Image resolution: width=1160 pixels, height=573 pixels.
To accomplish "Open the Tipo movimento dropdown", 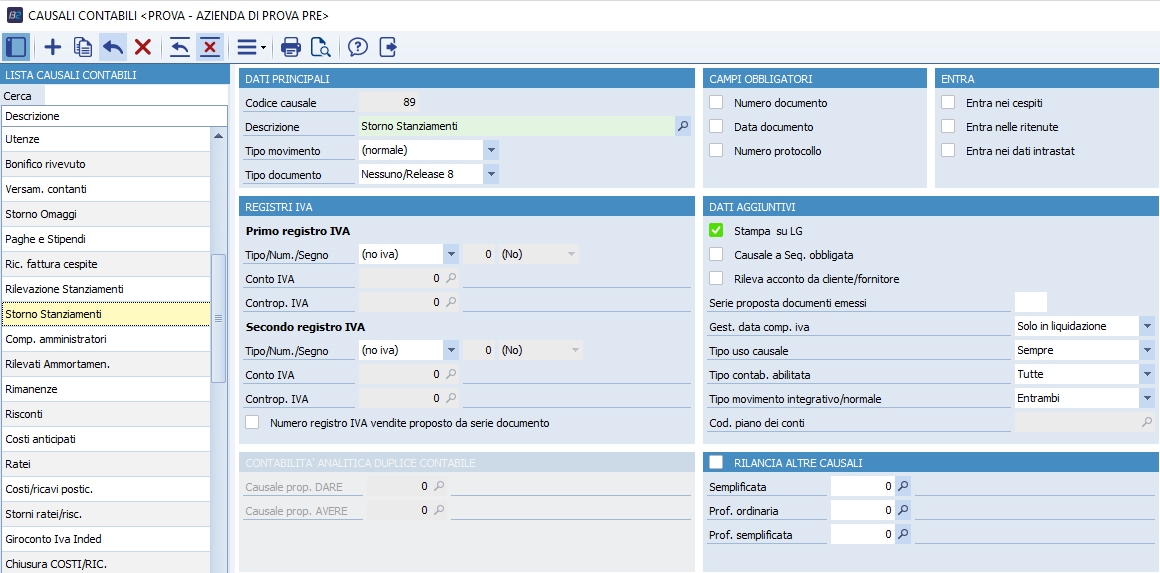I will coord(491,150).
